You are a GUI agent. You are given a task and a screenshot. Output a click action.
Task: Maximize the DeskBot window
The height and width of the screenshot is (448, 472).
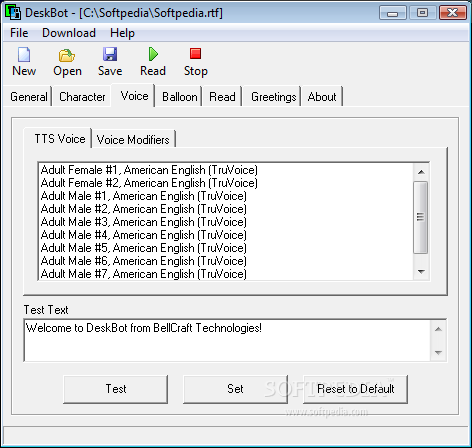(422, 13)
